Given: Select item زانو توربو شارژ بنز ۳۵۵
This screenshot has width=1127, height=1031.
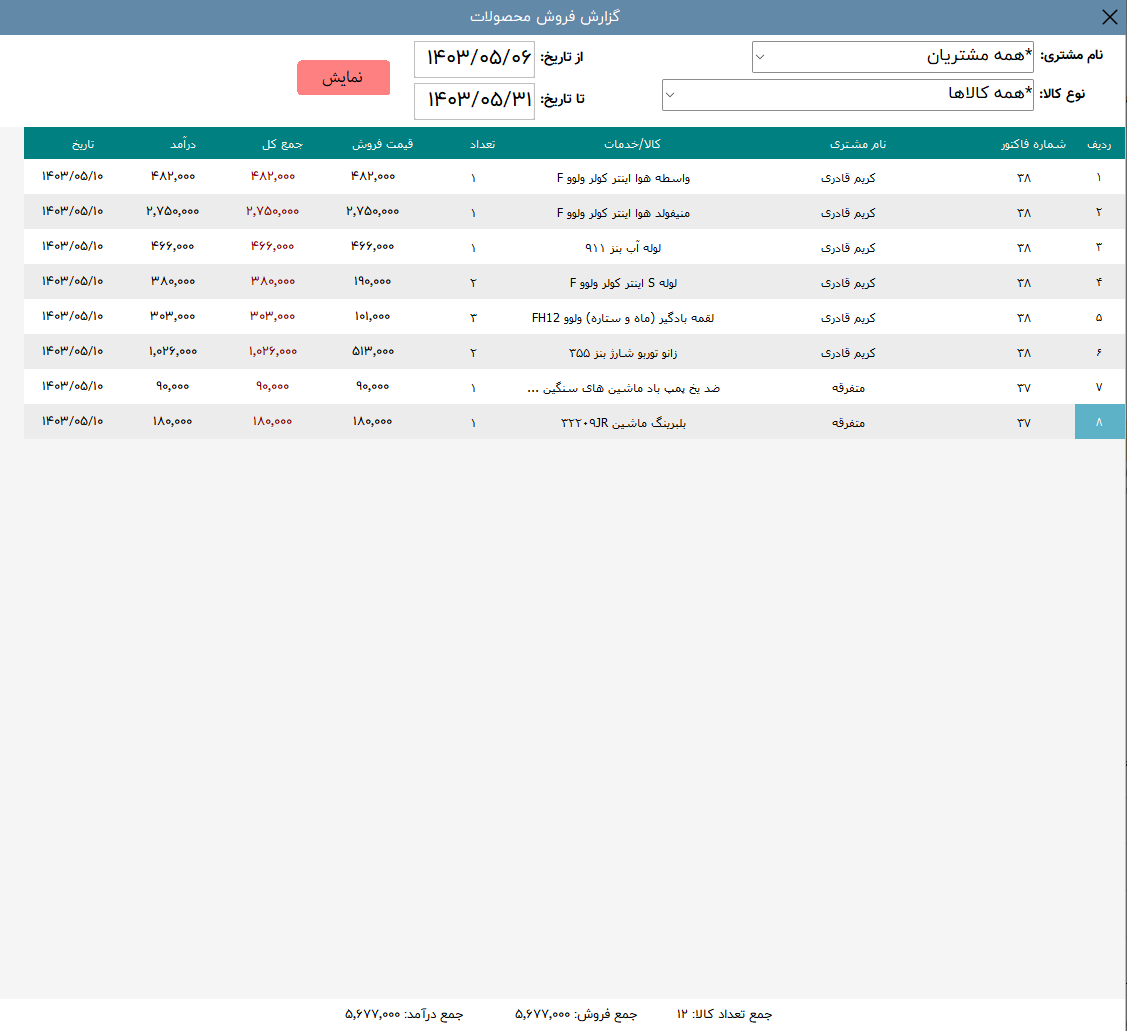Looking at the screenshot, I should point(623,353).
